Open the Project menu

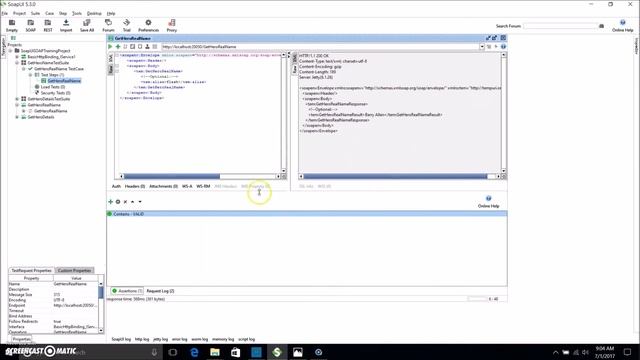pyautogui.click(x=19, y=13)
